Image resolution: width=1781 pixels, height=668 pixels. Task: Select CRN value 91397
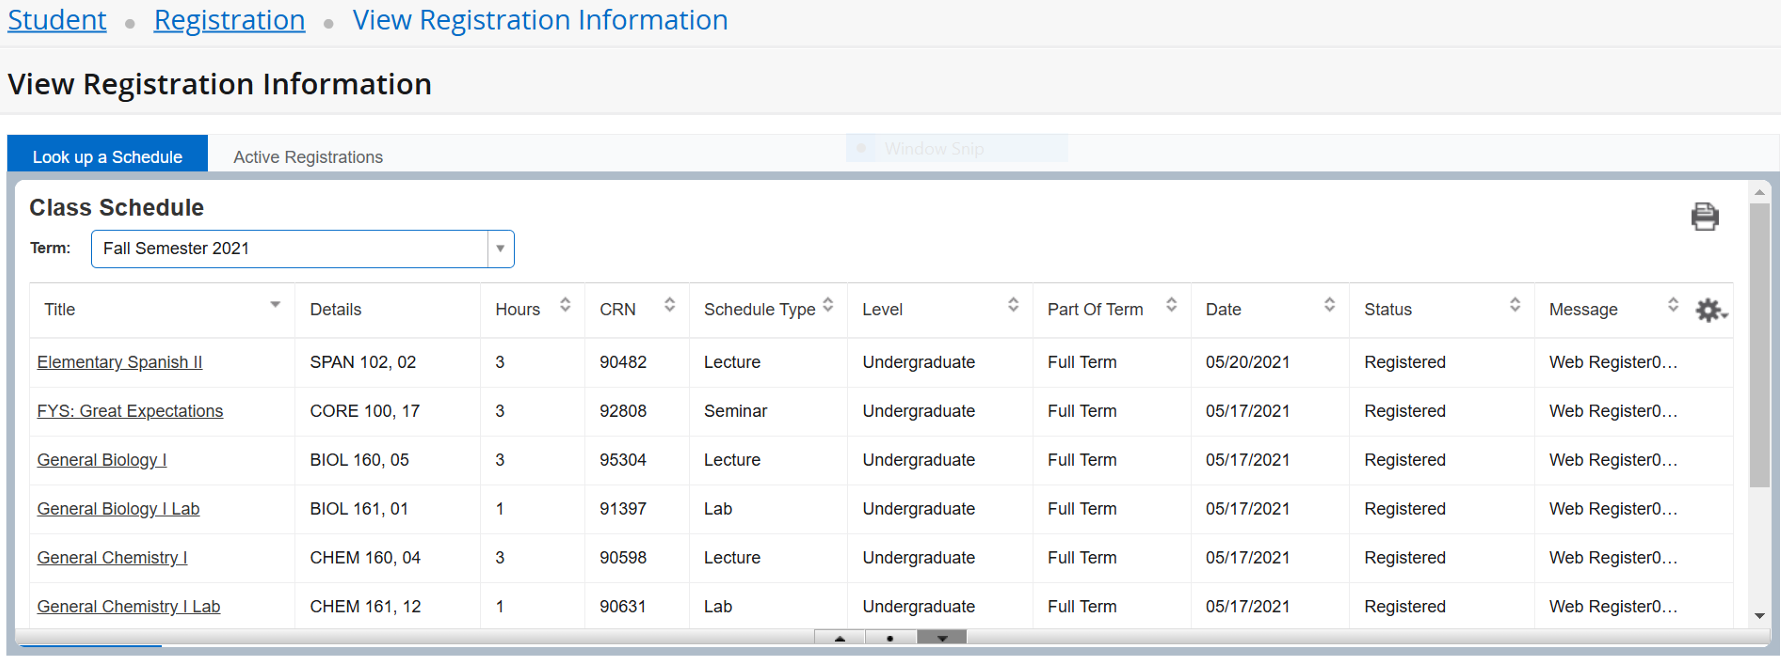(623, 509)
